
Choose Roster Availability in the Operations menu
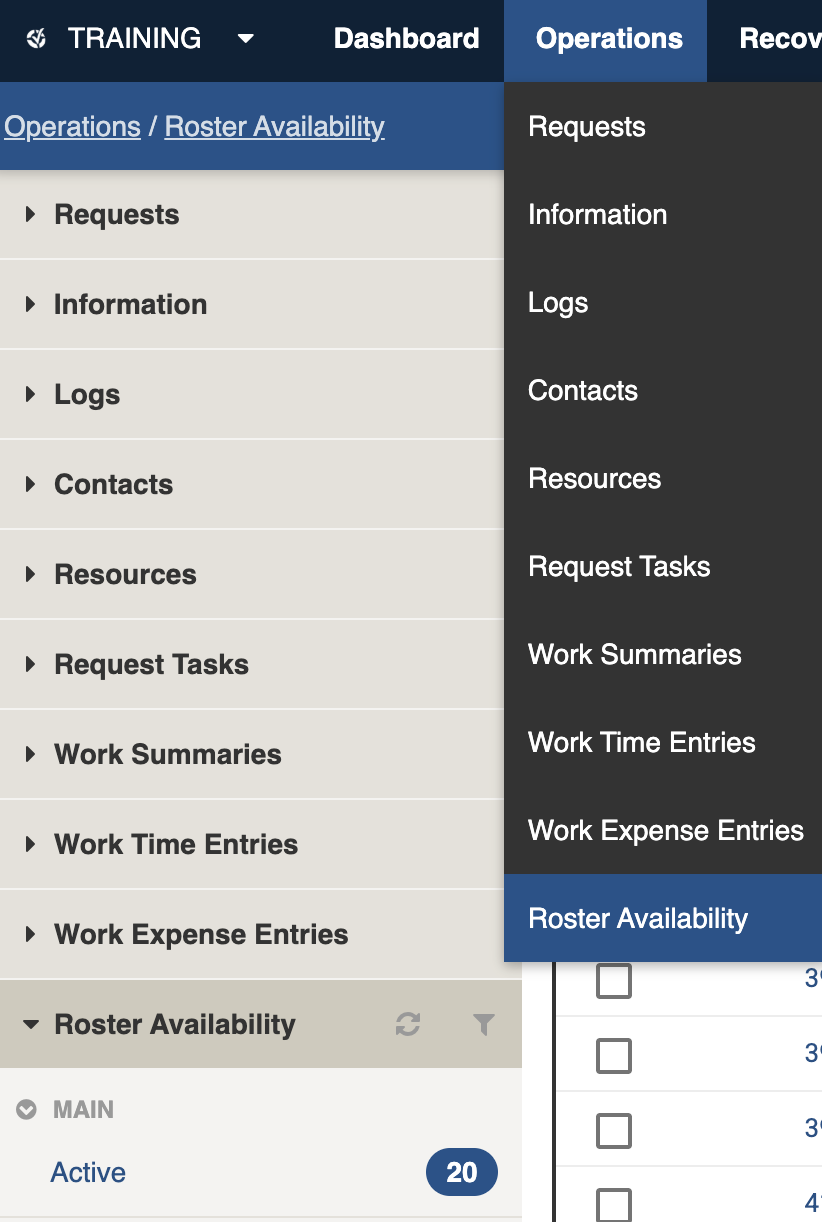point(638,919)
